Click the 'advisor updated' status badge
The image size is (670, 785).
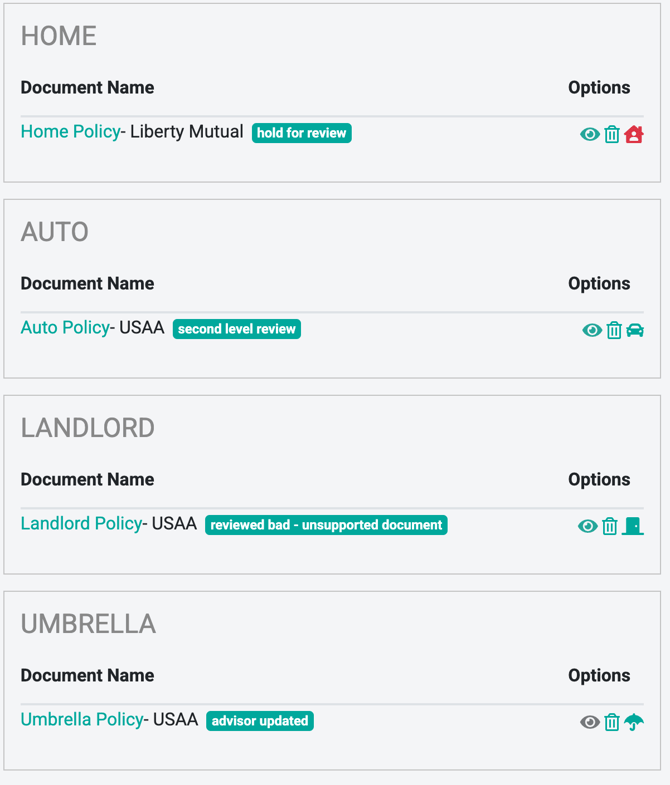[260, 721]
